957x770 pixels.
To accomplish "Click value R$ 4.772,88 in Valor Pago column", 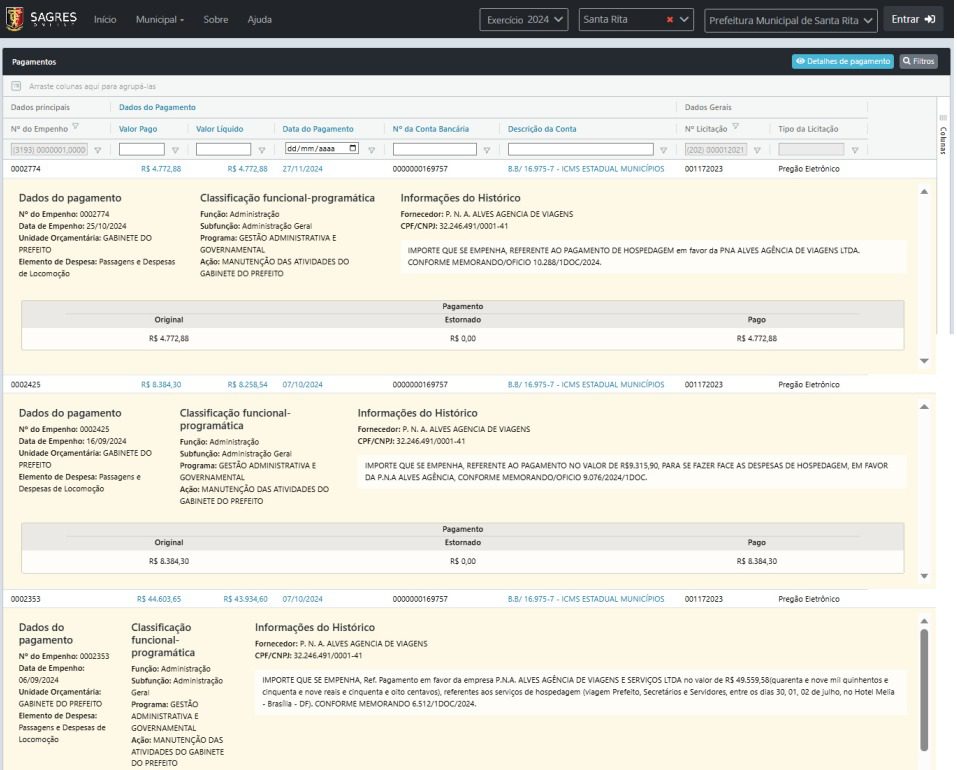I will click(x=161, y=169).
